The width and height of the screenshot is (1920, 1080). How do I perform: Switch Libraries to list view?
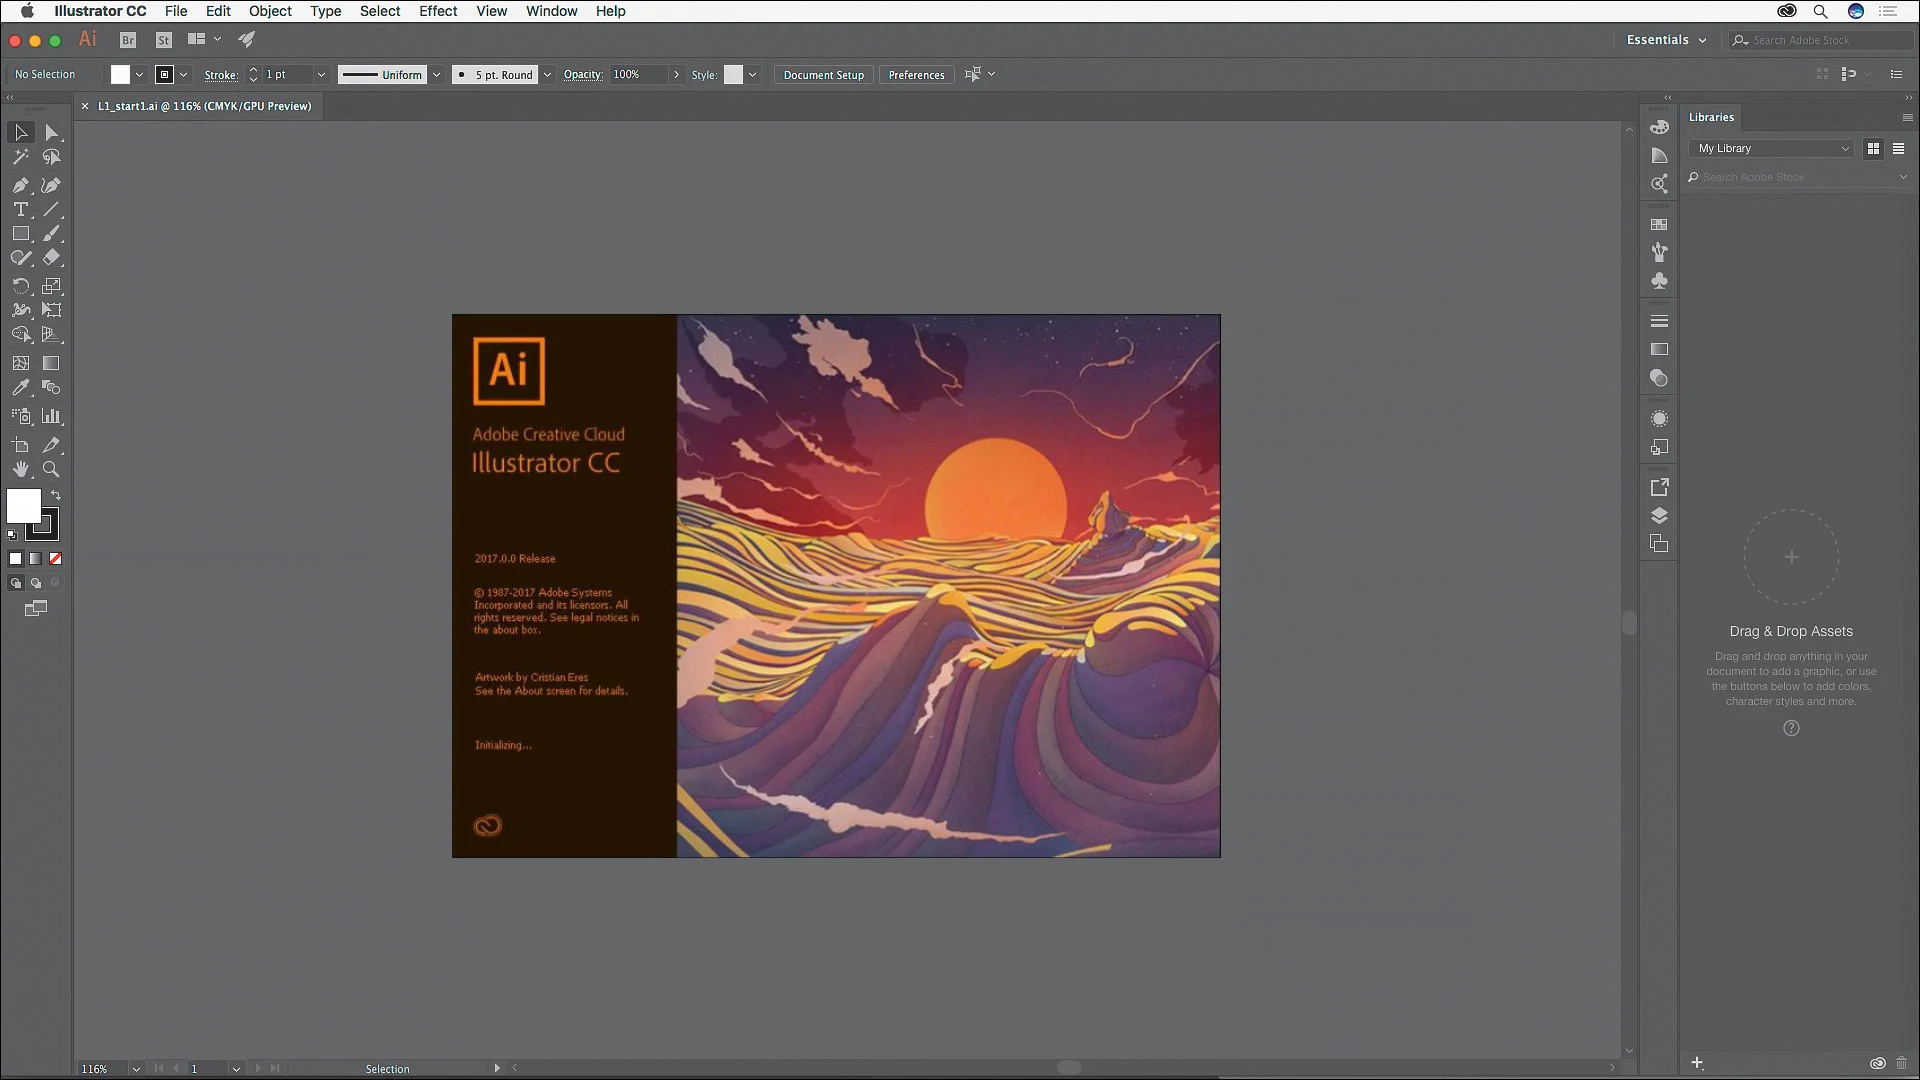[1898, 148]
